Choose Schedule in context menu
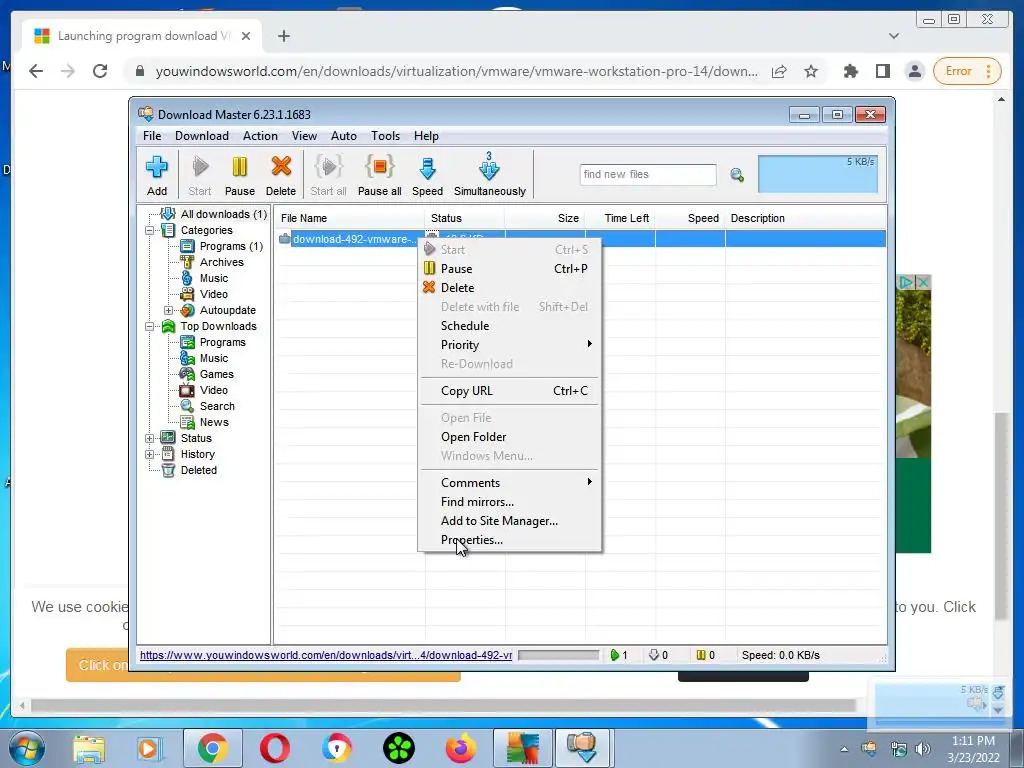This screenshot has height=768, width=1024. coord(509,325)
